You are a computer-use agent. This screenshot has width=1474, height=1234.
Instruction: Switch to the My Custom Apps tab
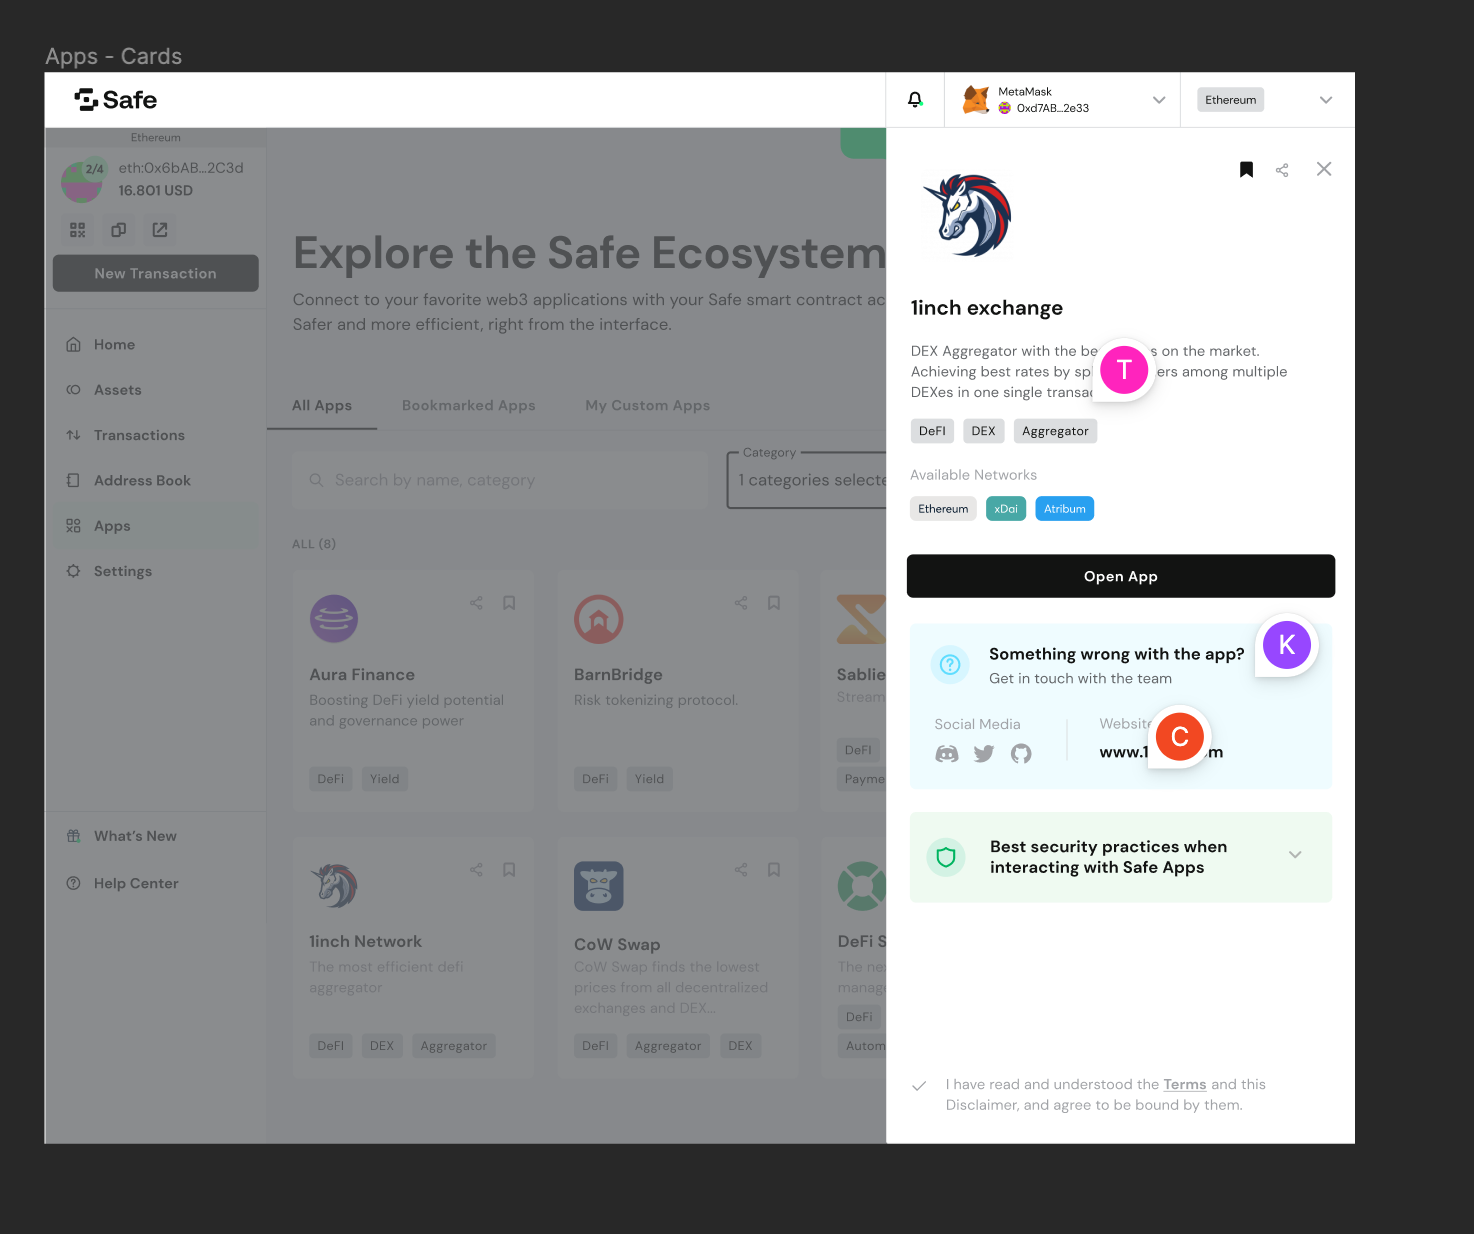pyautogui.click(x=648, y=405)
